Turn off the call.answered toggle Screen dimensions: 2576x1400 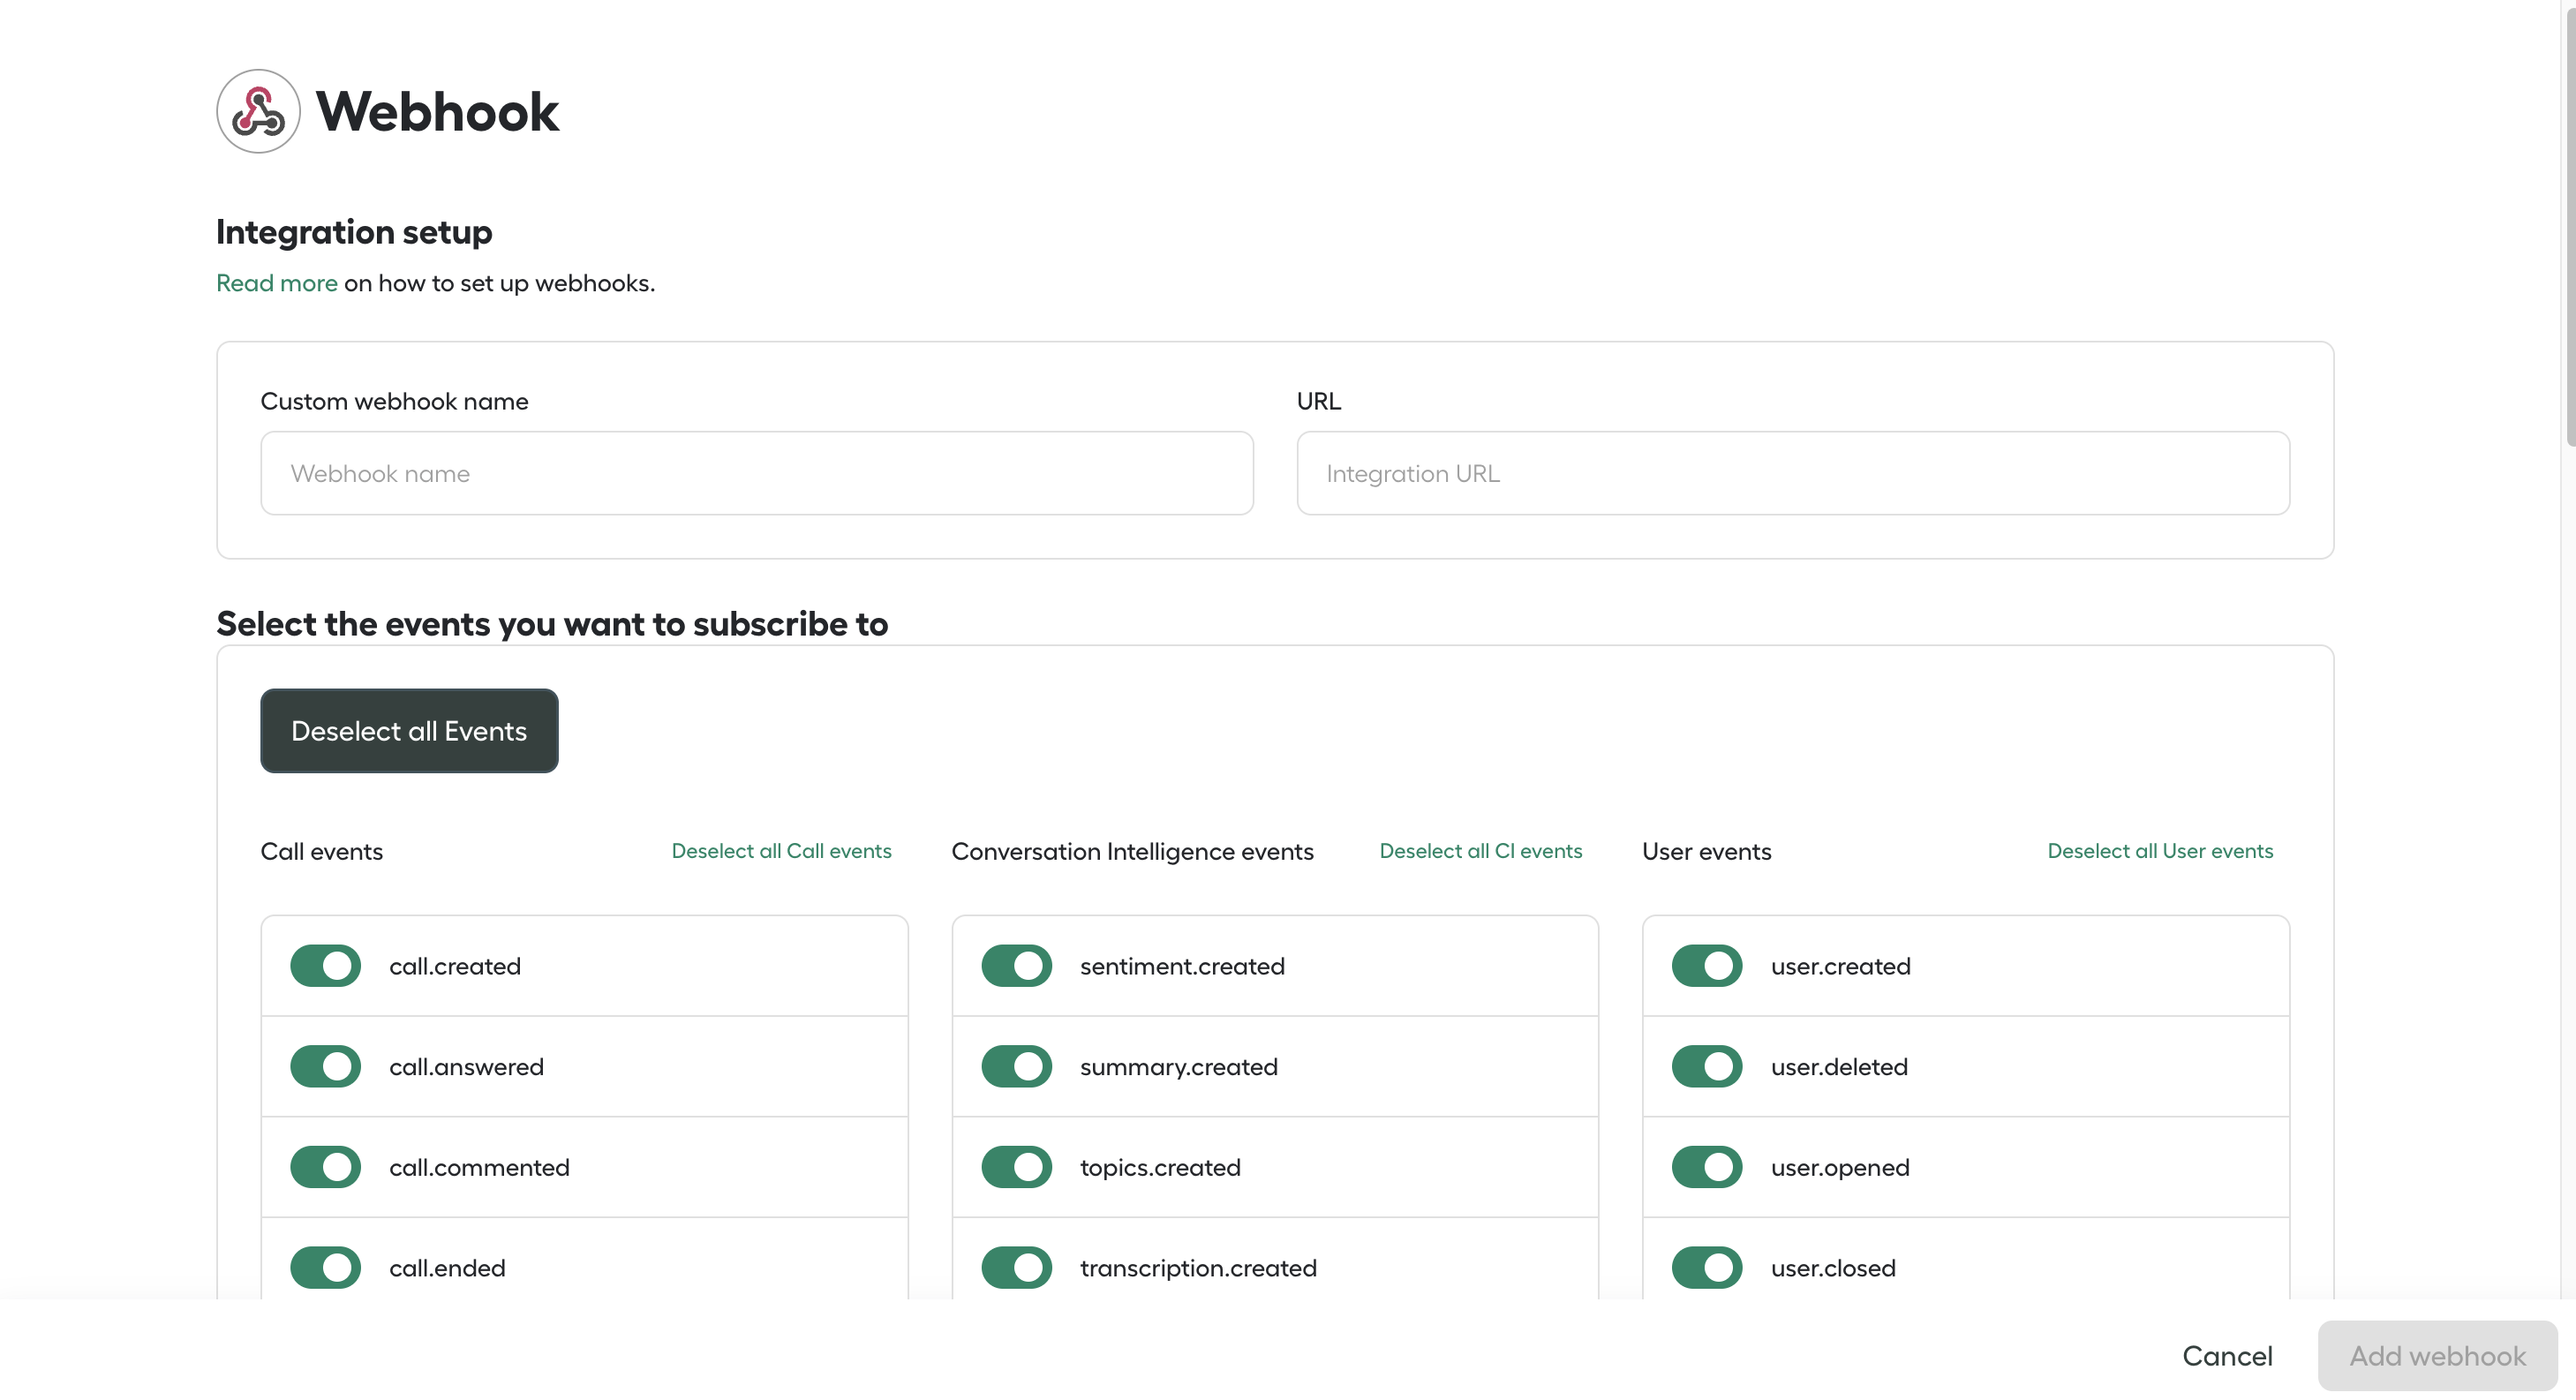(324, 1066)
